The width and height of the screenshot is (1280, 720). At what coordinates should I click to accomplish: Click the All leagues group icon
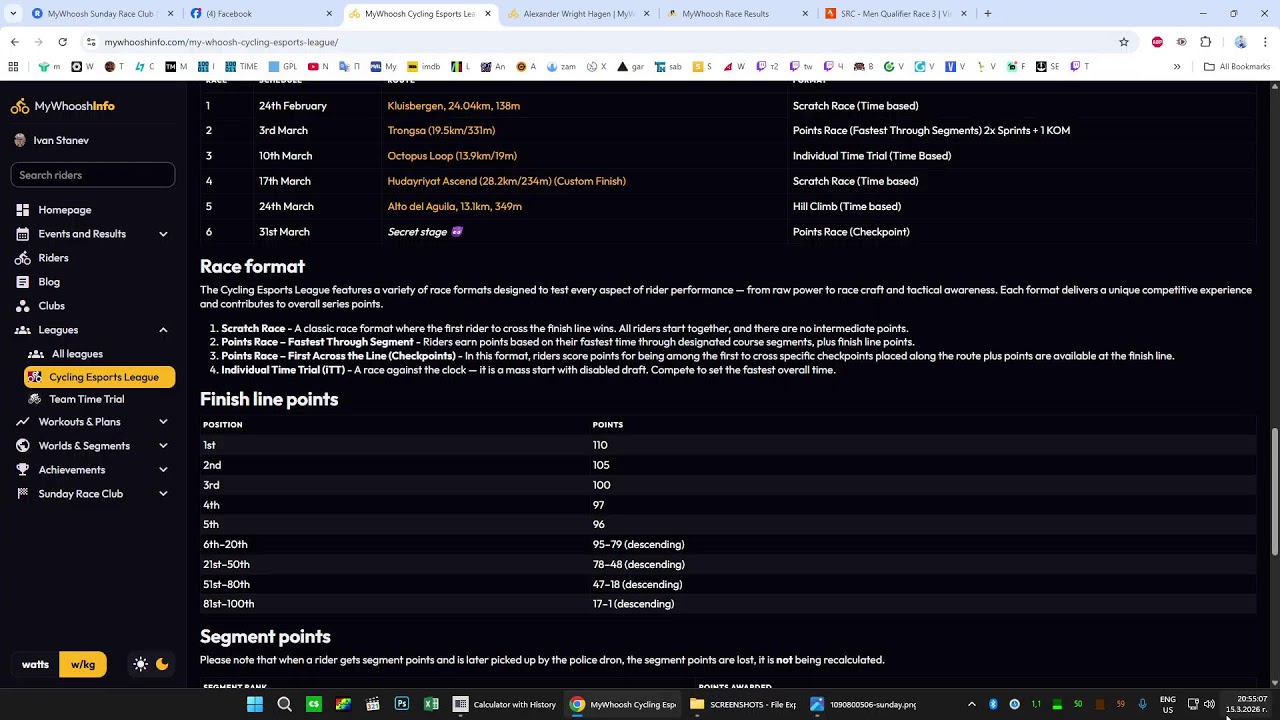point(36,354)
